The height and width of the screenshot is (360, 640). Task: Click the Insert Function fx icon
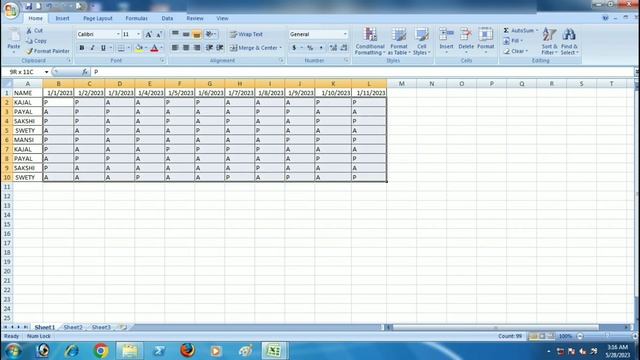coord(84,72)
